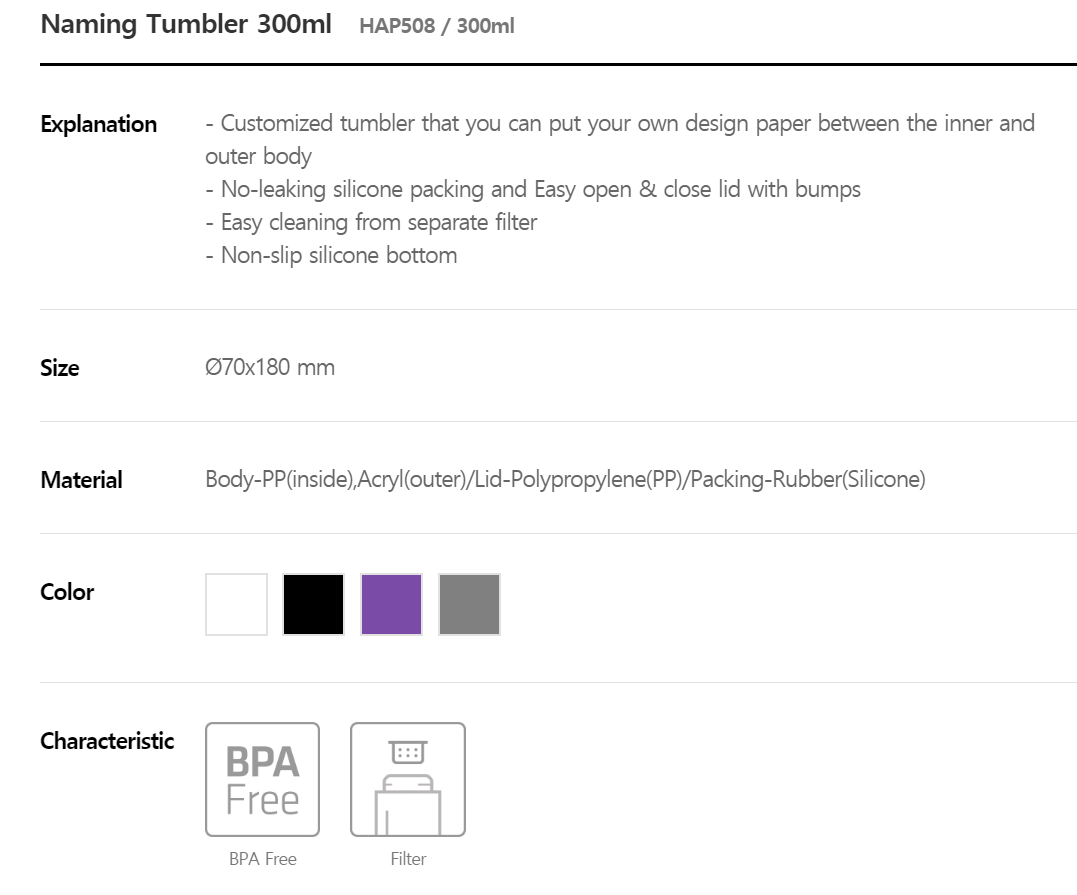1077x895 pixels.
Task: Pick the gray color swatch
Action: (x=470, y=604)
